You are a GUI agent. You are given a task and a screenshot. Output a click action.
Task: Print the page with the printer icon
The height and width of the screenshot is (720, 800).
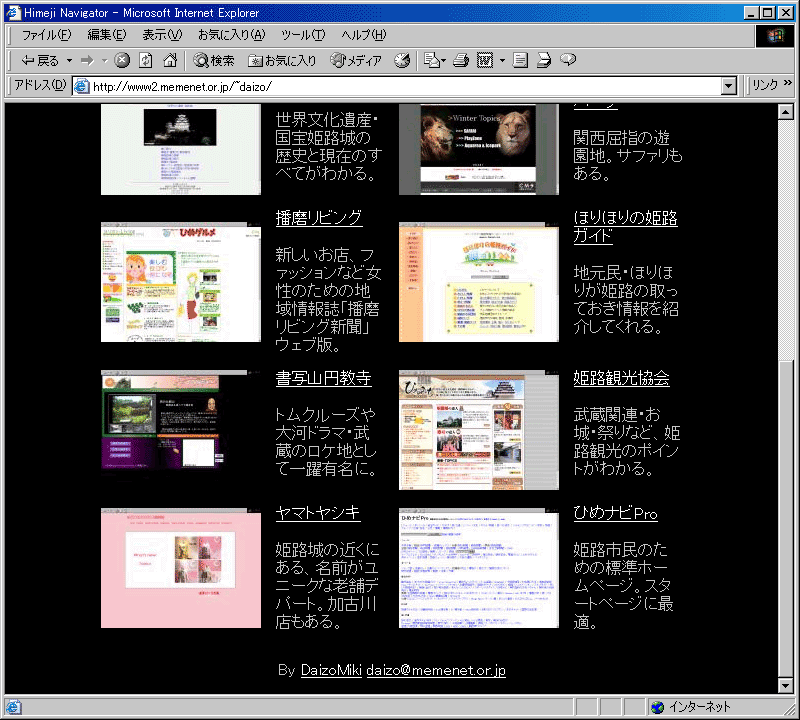coord(461,60)
